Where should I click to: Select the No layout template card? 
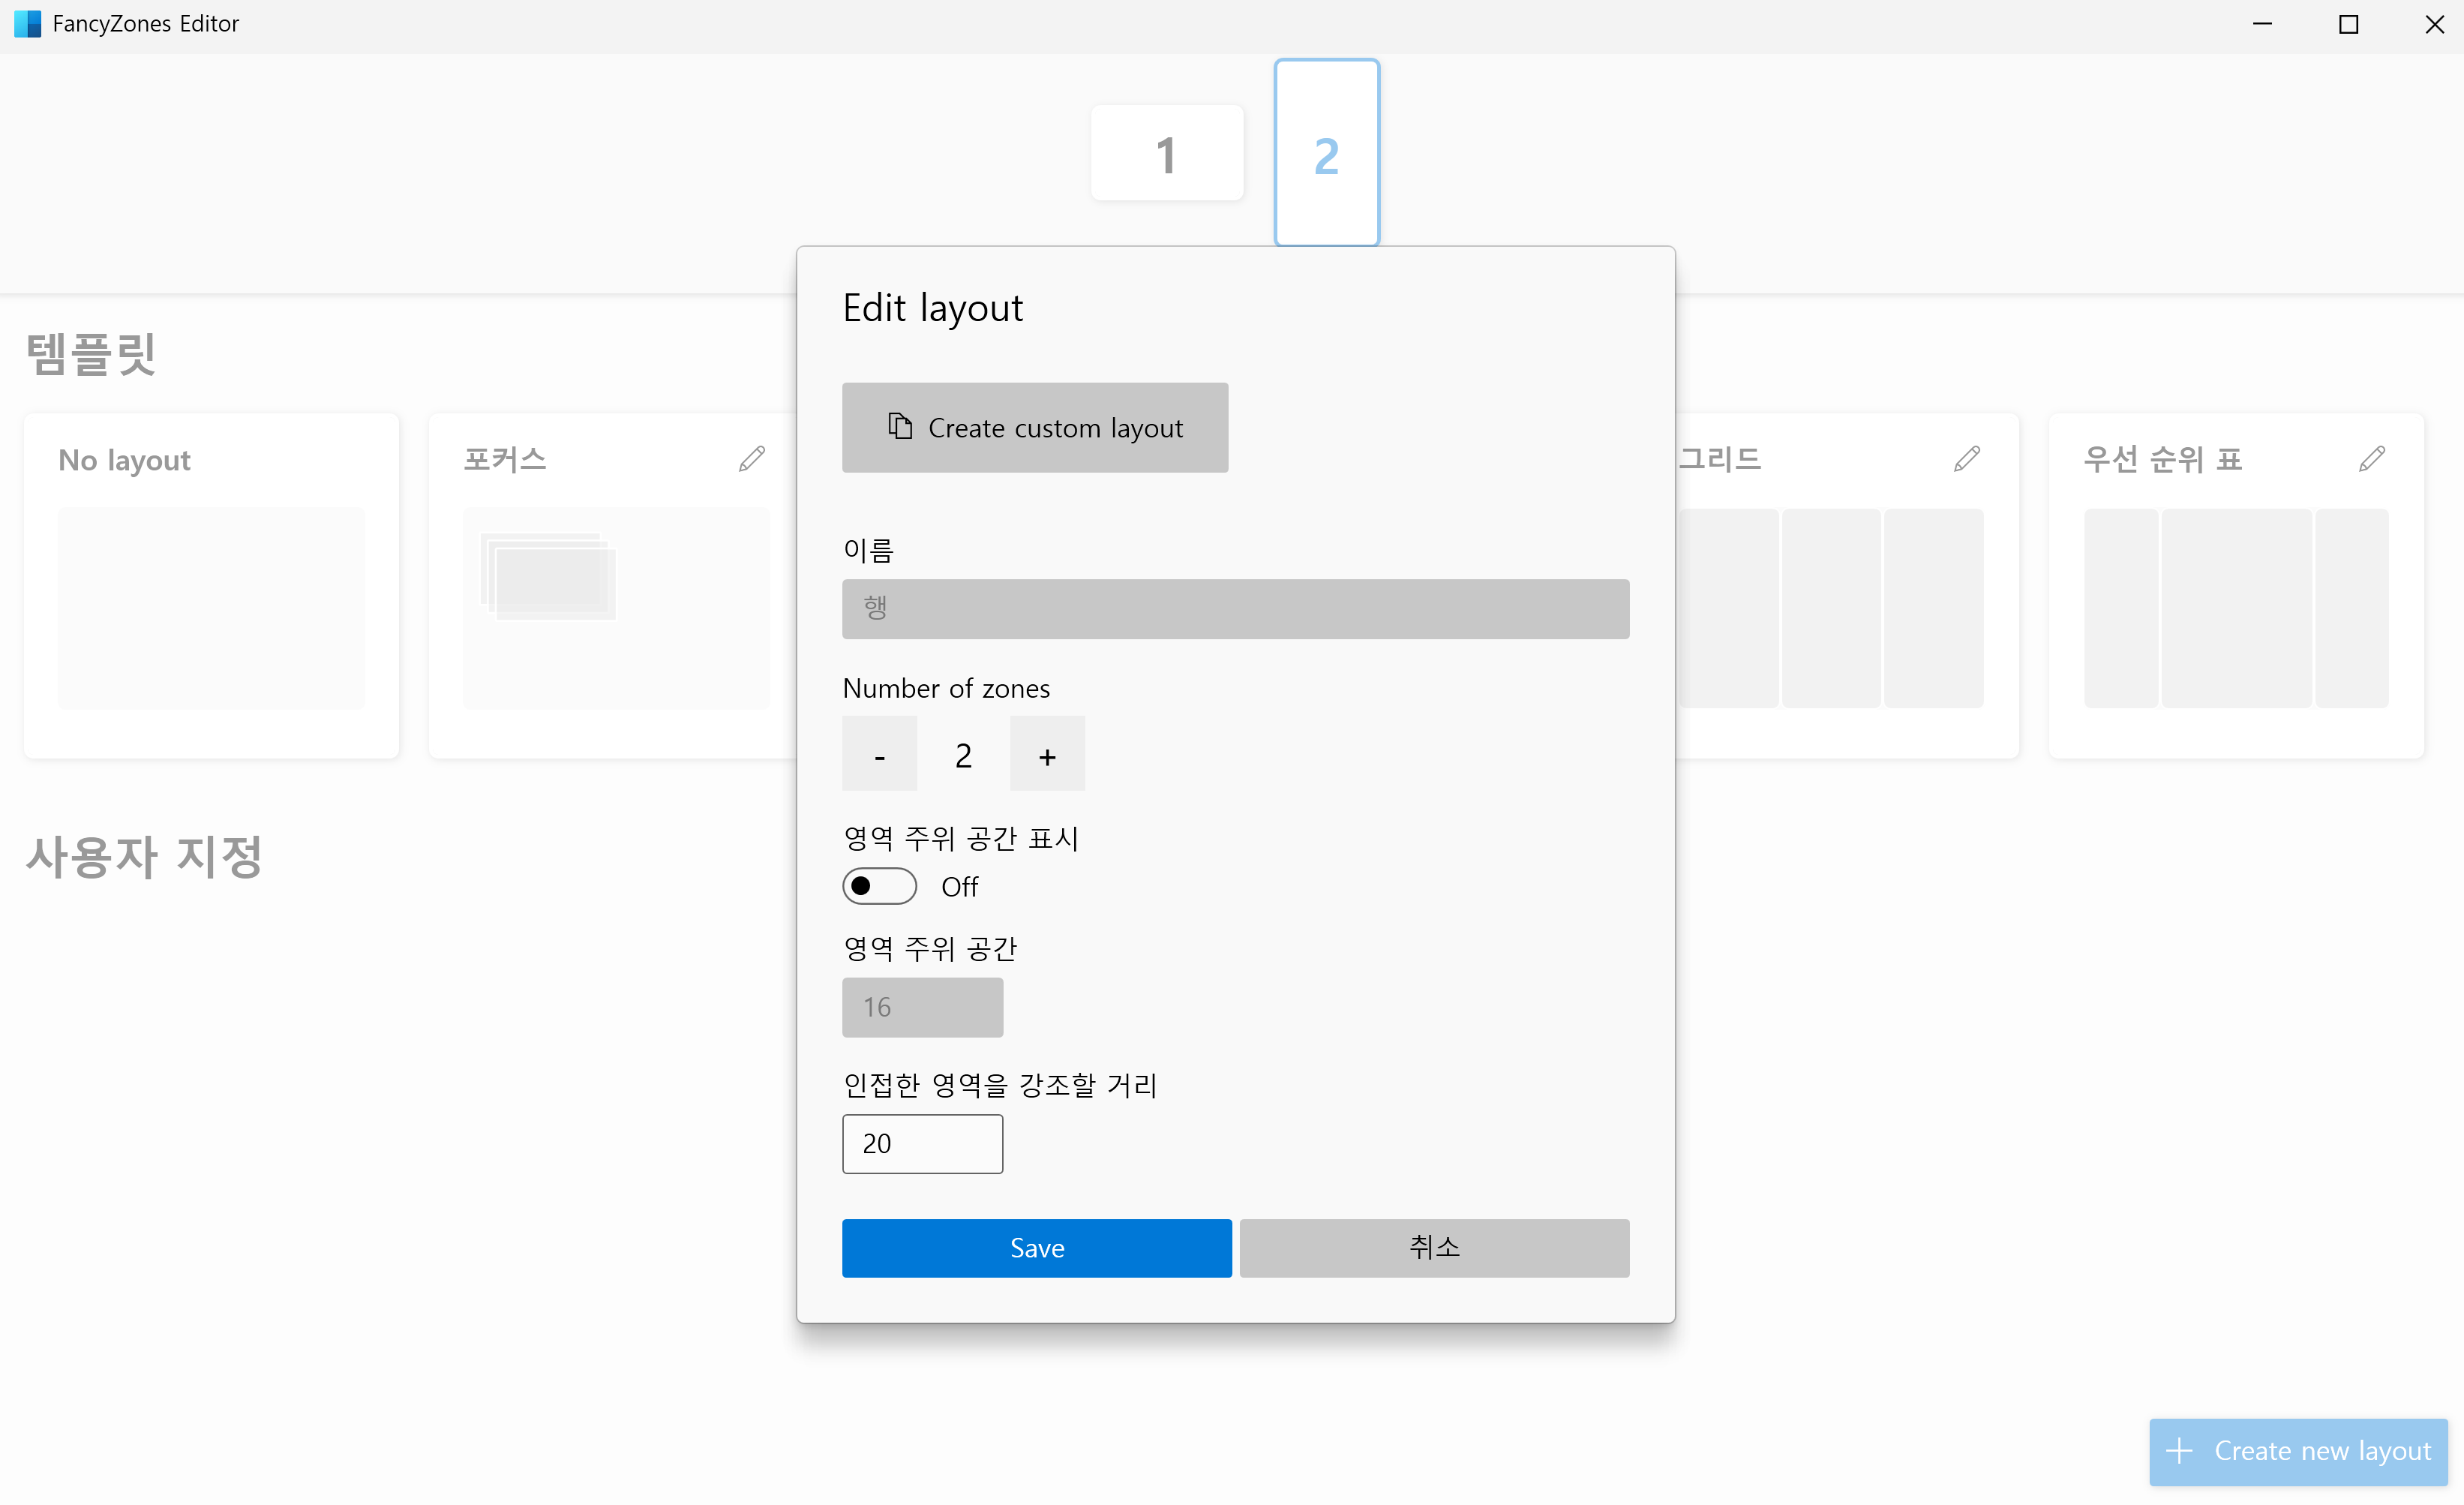pyautogui.click(x=211, y=585)
